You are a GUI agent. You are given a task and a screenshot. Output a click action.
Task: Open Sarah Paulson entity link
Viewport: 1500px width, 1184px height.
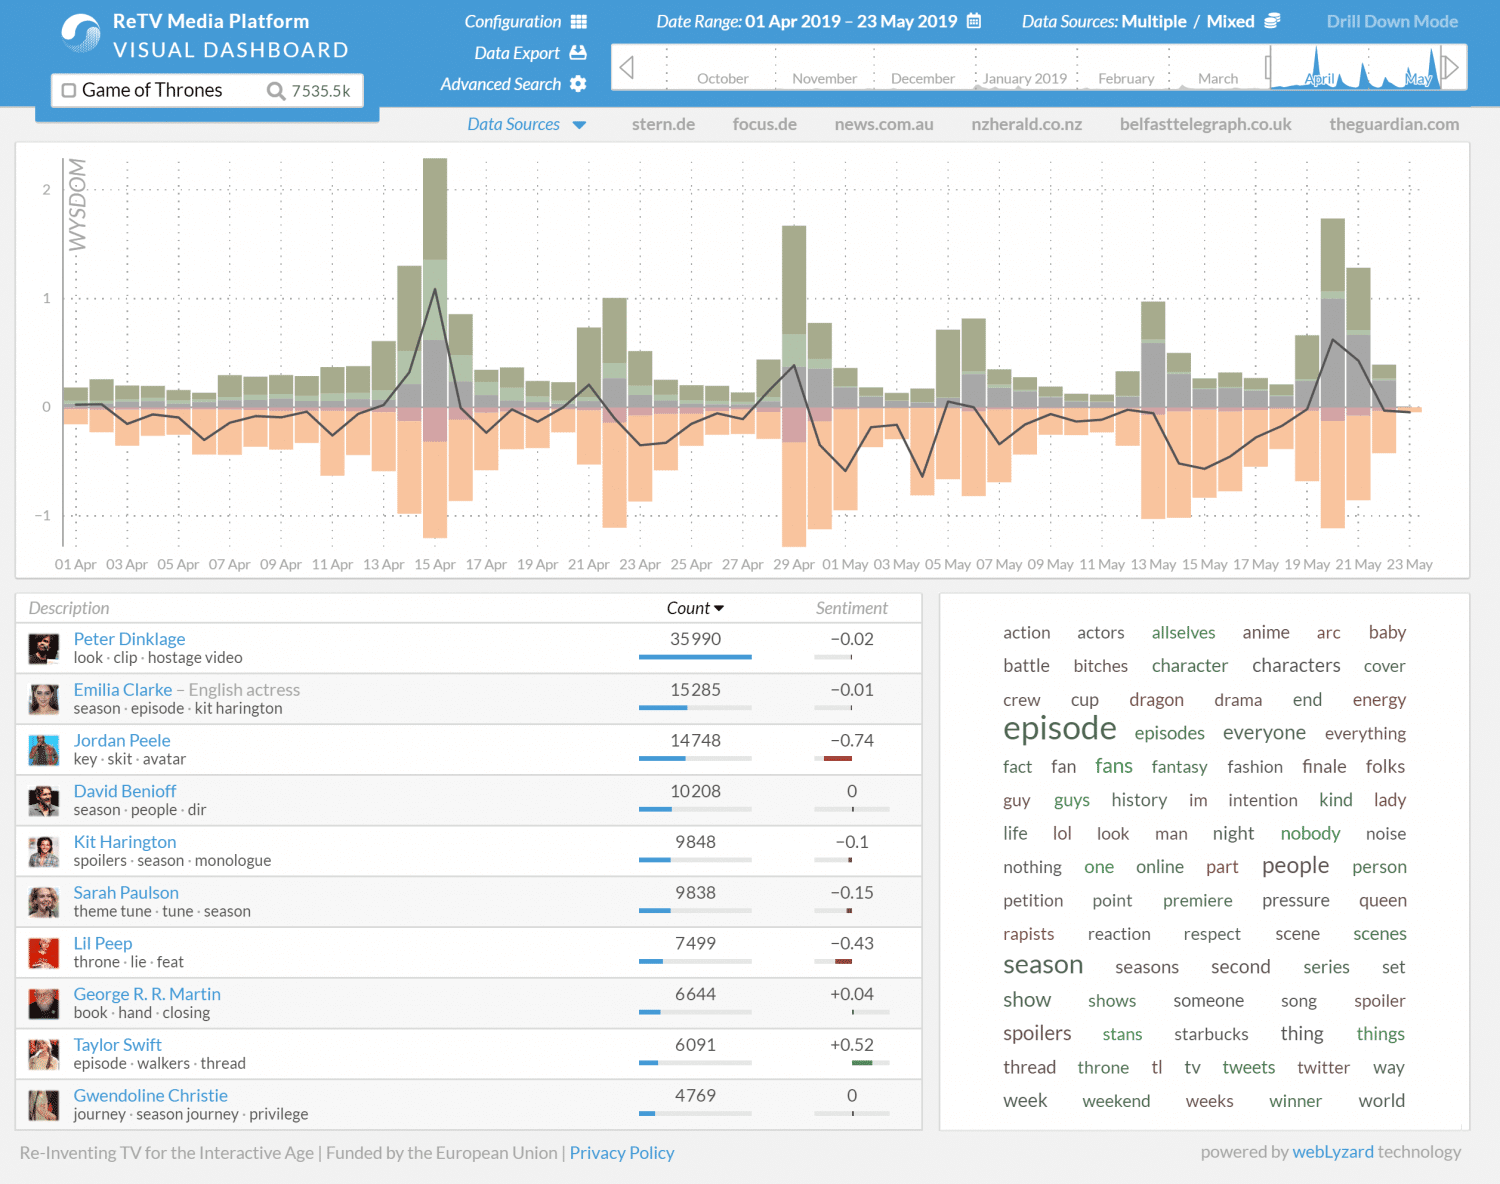click(x=126, y=892)
